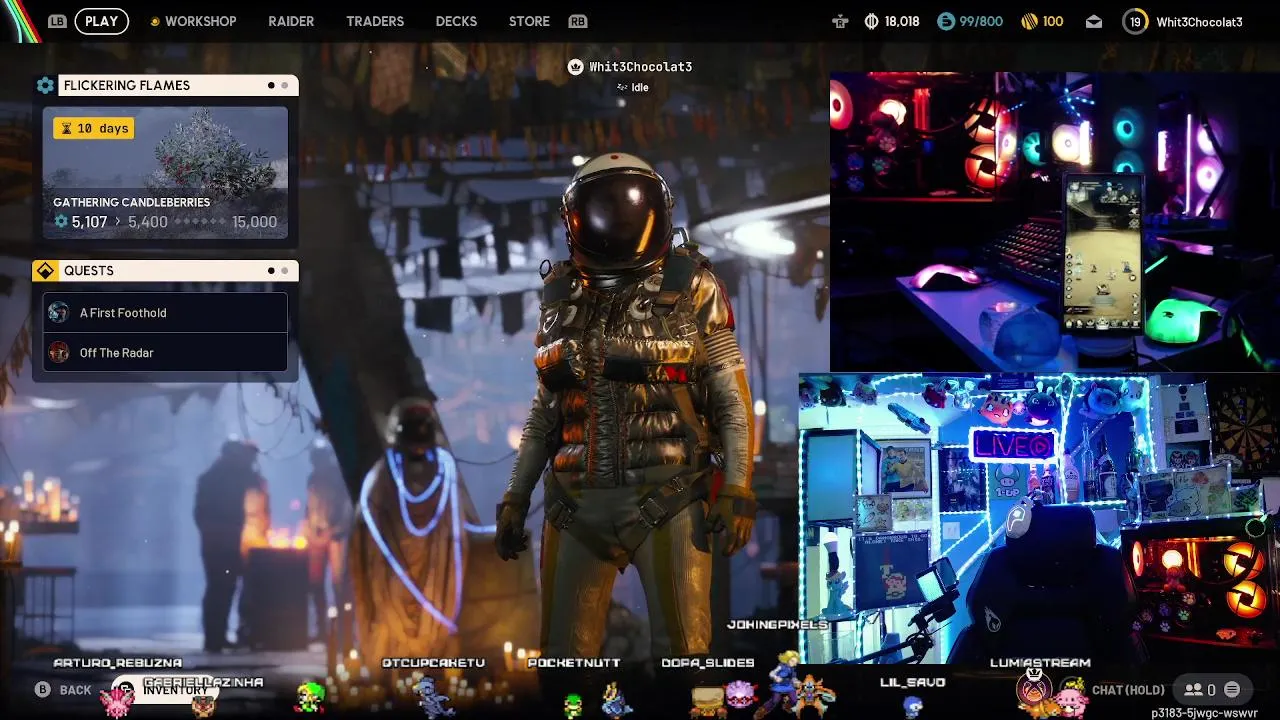The width and height of the screenshot is (1280, 720).
Task: Select first page dot in Quests header
Action: click(x=271, y=271)
